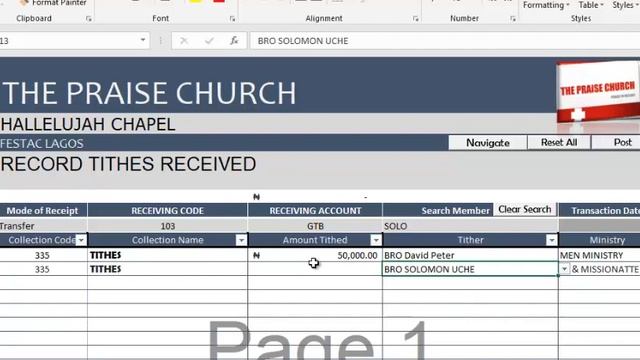Open the Amount Tithed filter dropdown

coord(376,240)
